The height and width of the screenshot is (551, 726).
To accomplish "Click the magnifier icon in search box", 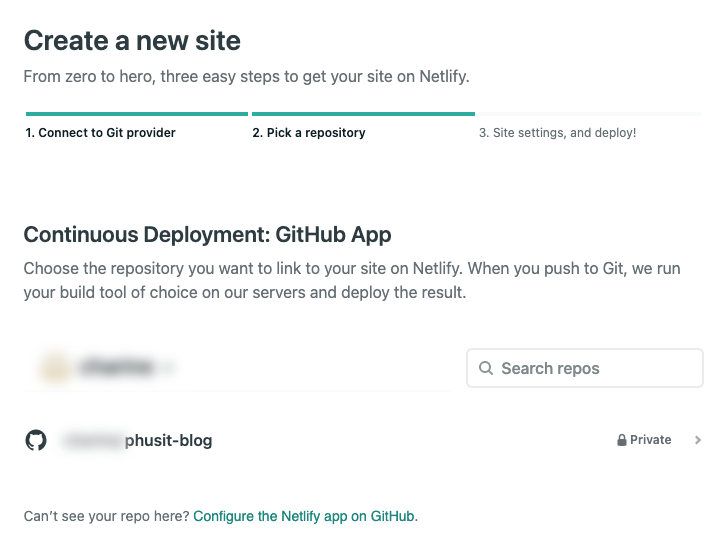I will 486,368.
